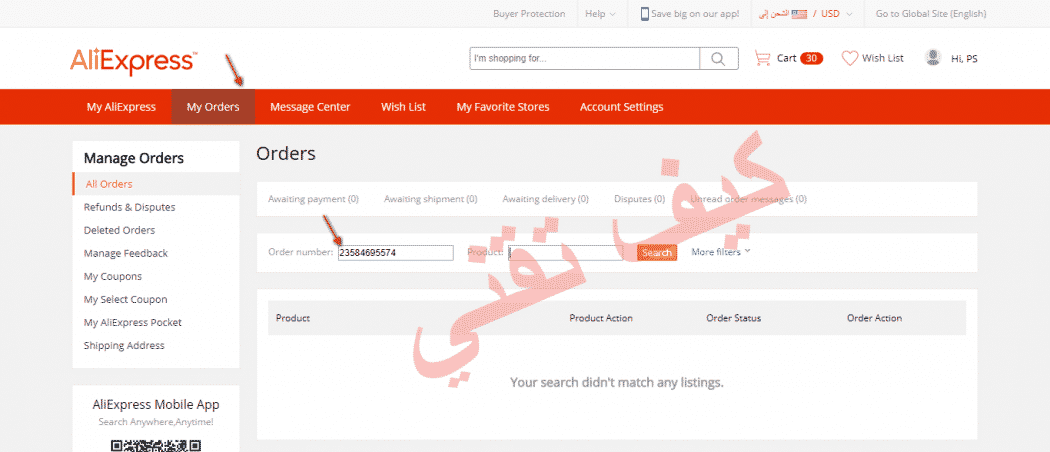The width and height of the screenshot is (1050, 452).
Task: Click the AliExpress logo
Action: pyautogui.click(x=133, y=61)
